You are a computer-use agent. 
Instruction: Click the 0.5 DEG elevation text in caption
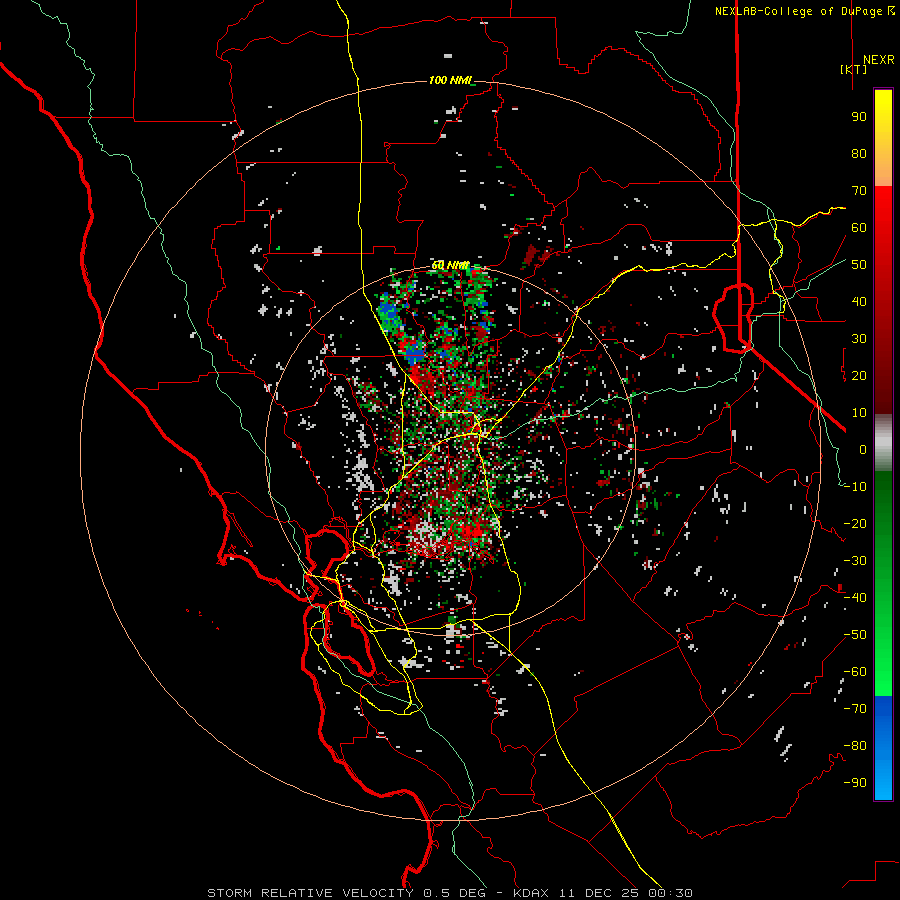tap(455, 893)
